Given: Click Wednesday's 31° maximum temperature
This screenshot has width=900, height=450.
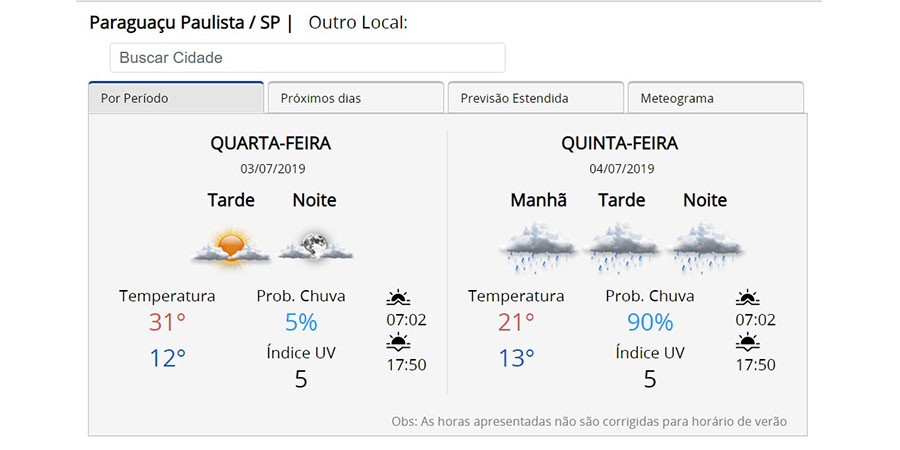Looking at the screenshot, I should point(168,323).
